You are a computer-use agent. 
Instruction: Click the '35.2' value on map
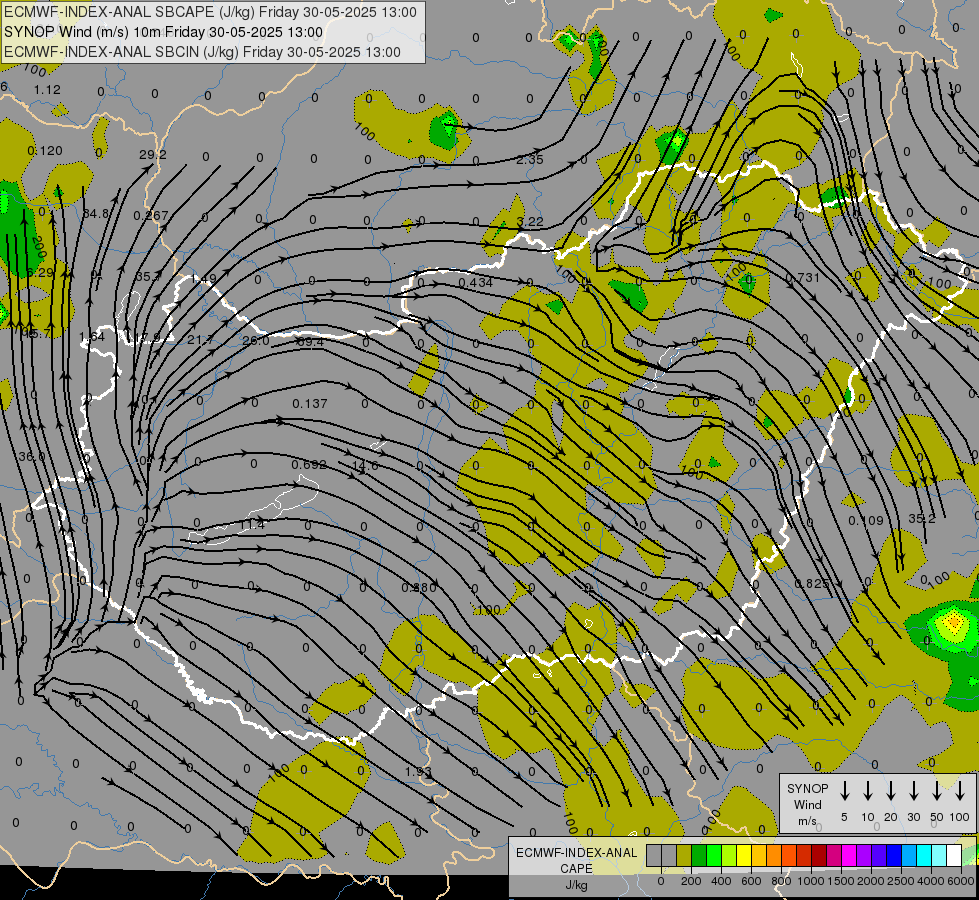coord(922,518)
